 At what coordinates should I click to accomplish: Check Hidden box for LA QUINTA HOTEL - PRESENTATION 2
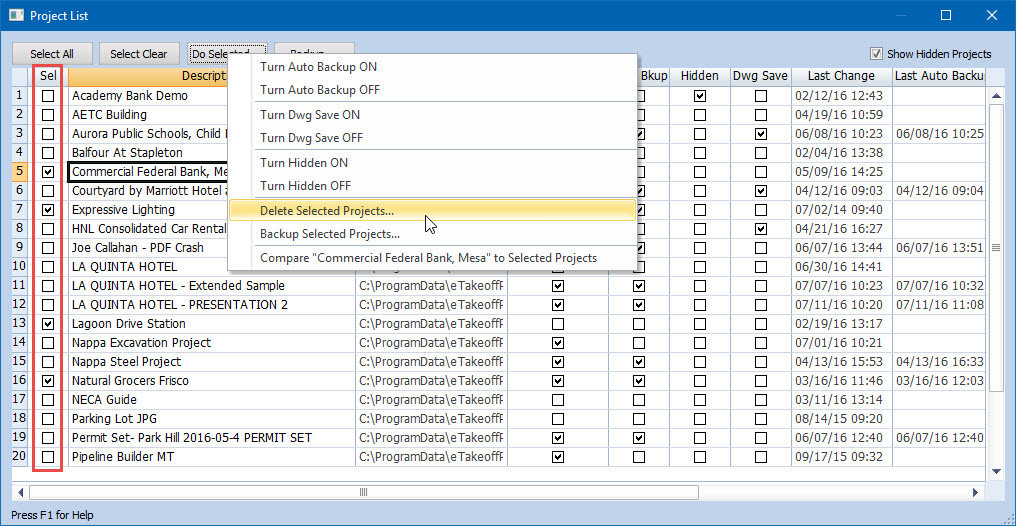700,304
